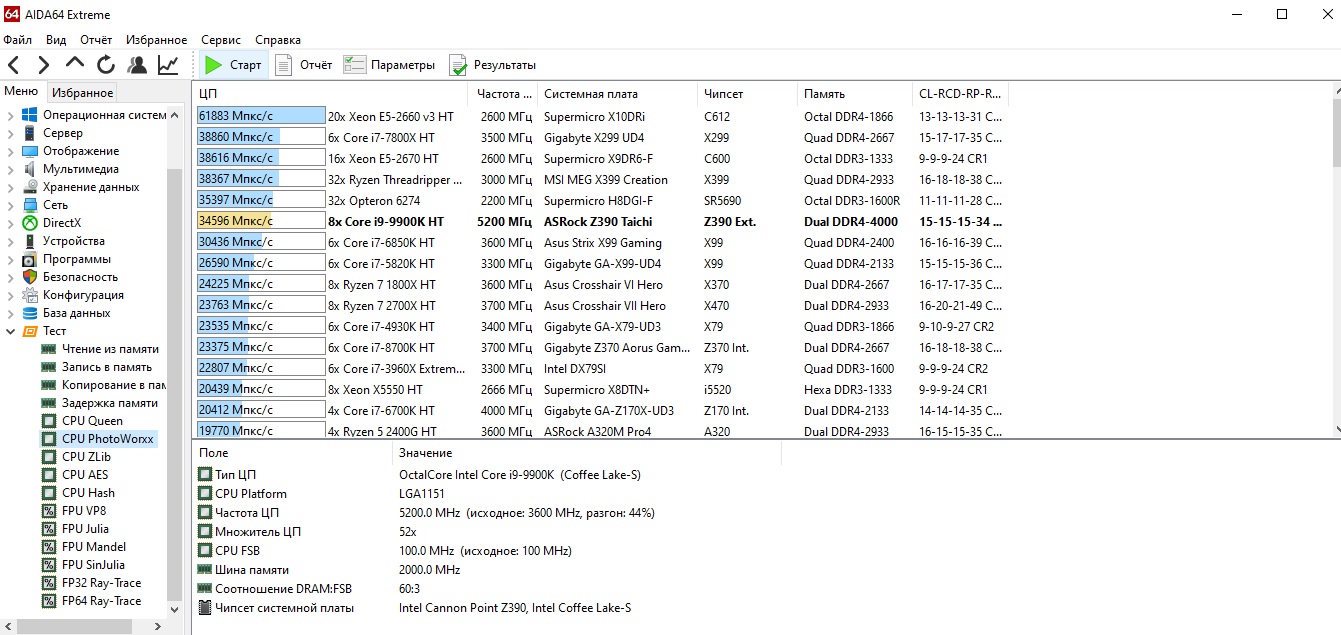Screen dimensions: 1341x635
Task: Click the Тип ЦП field row
Action: pos(486,475)
